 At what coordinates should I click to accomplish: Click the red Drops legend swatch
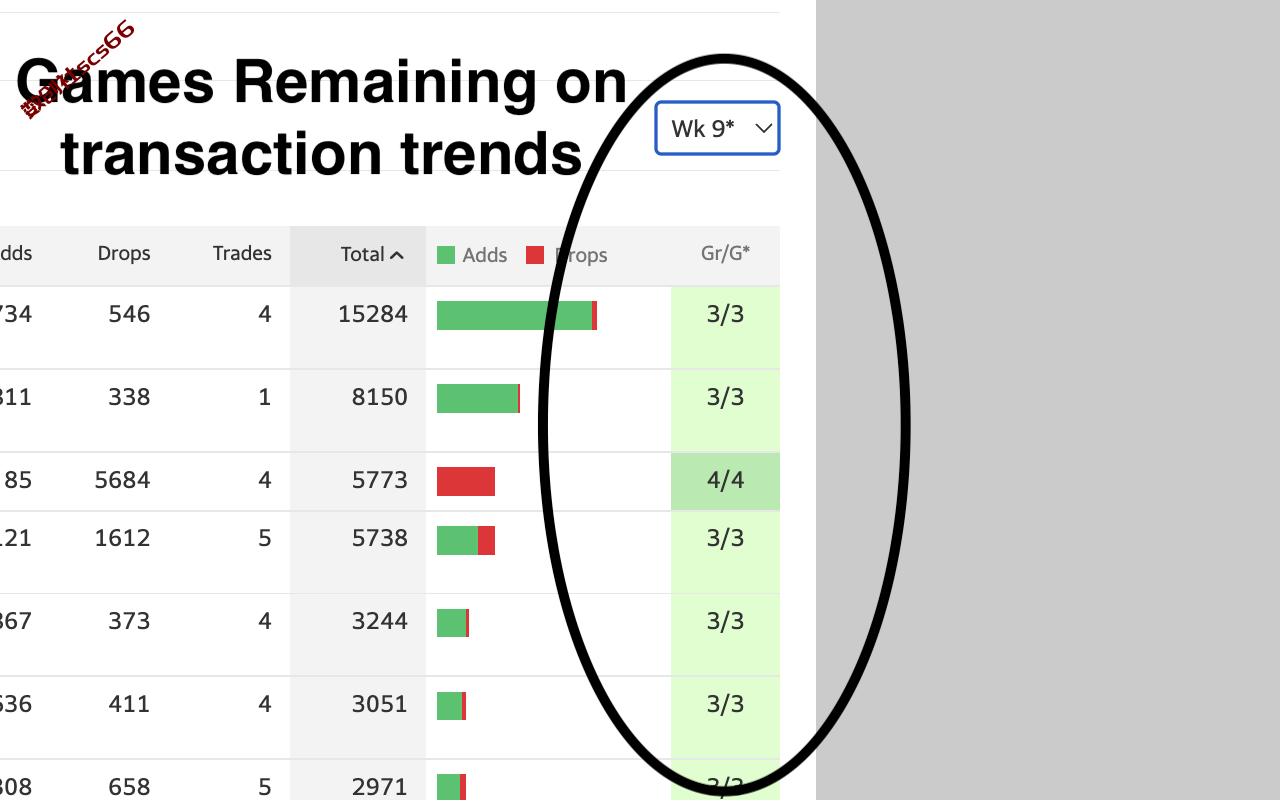[x=535, y=255]
